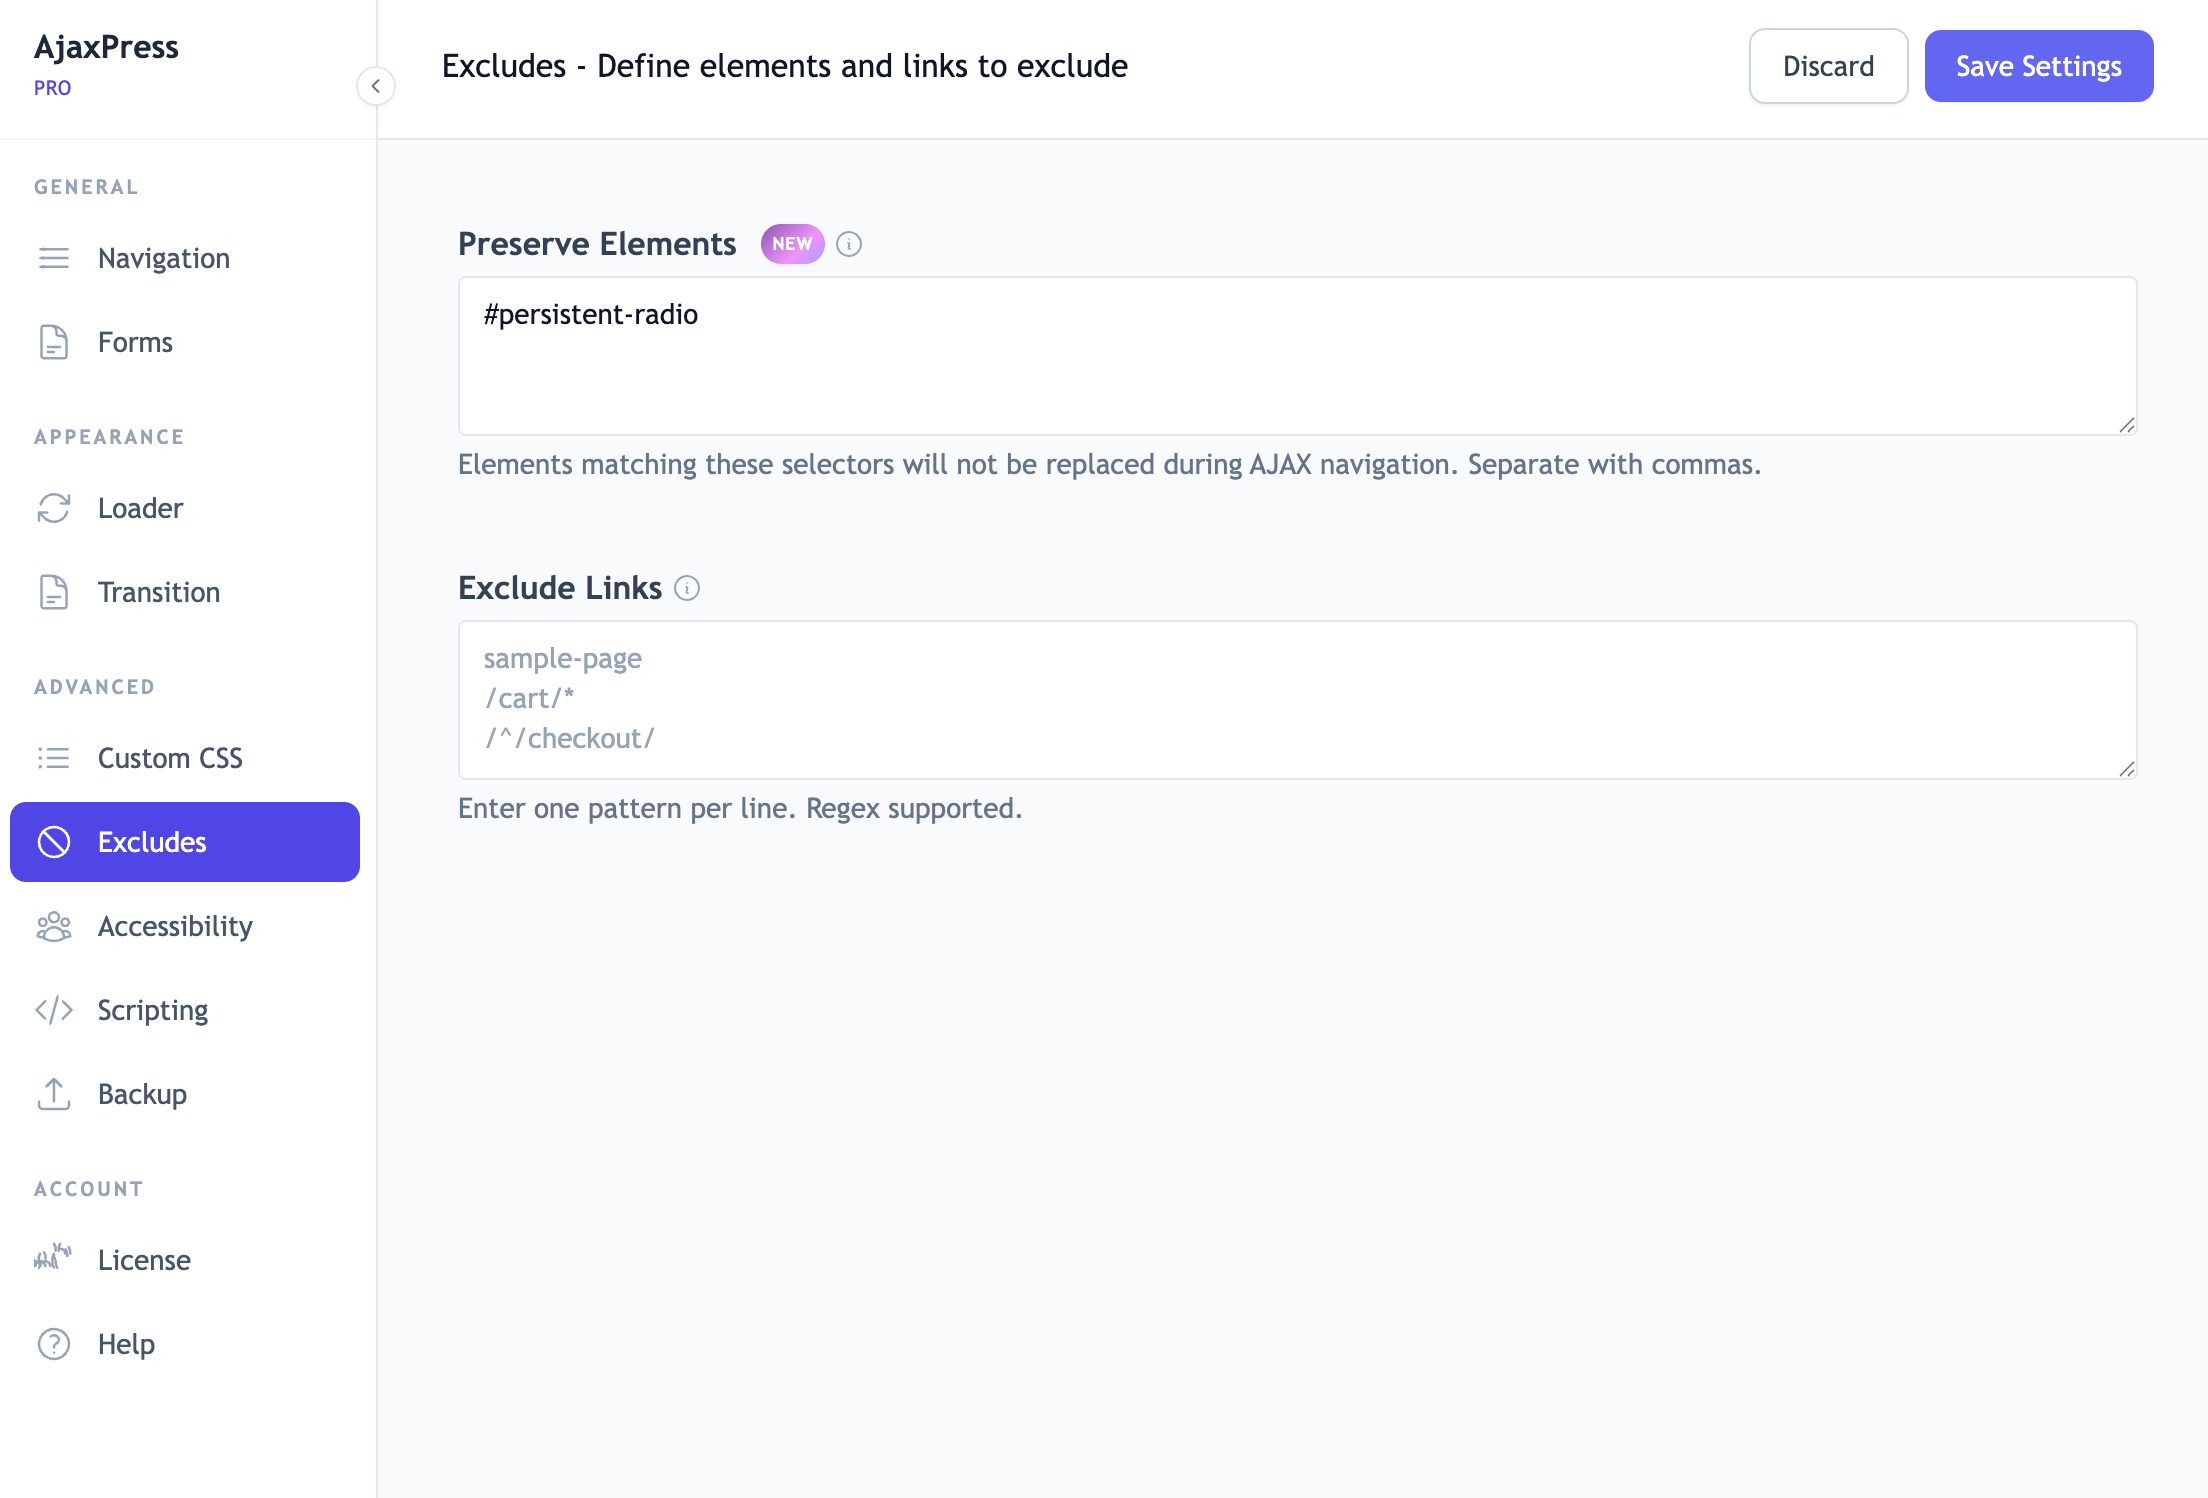Click the Custom CSS list icon
Screen dimensions: 2208x1498
click(54, 758)
